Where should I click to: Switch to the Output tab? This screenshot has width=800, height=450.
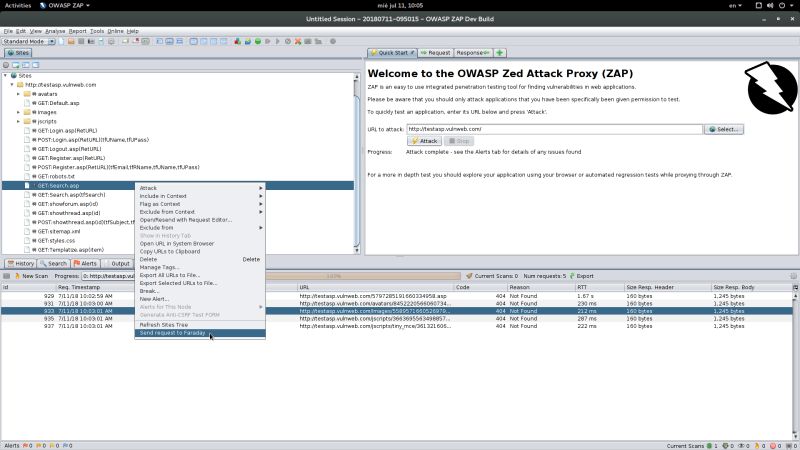pos(116,263)
